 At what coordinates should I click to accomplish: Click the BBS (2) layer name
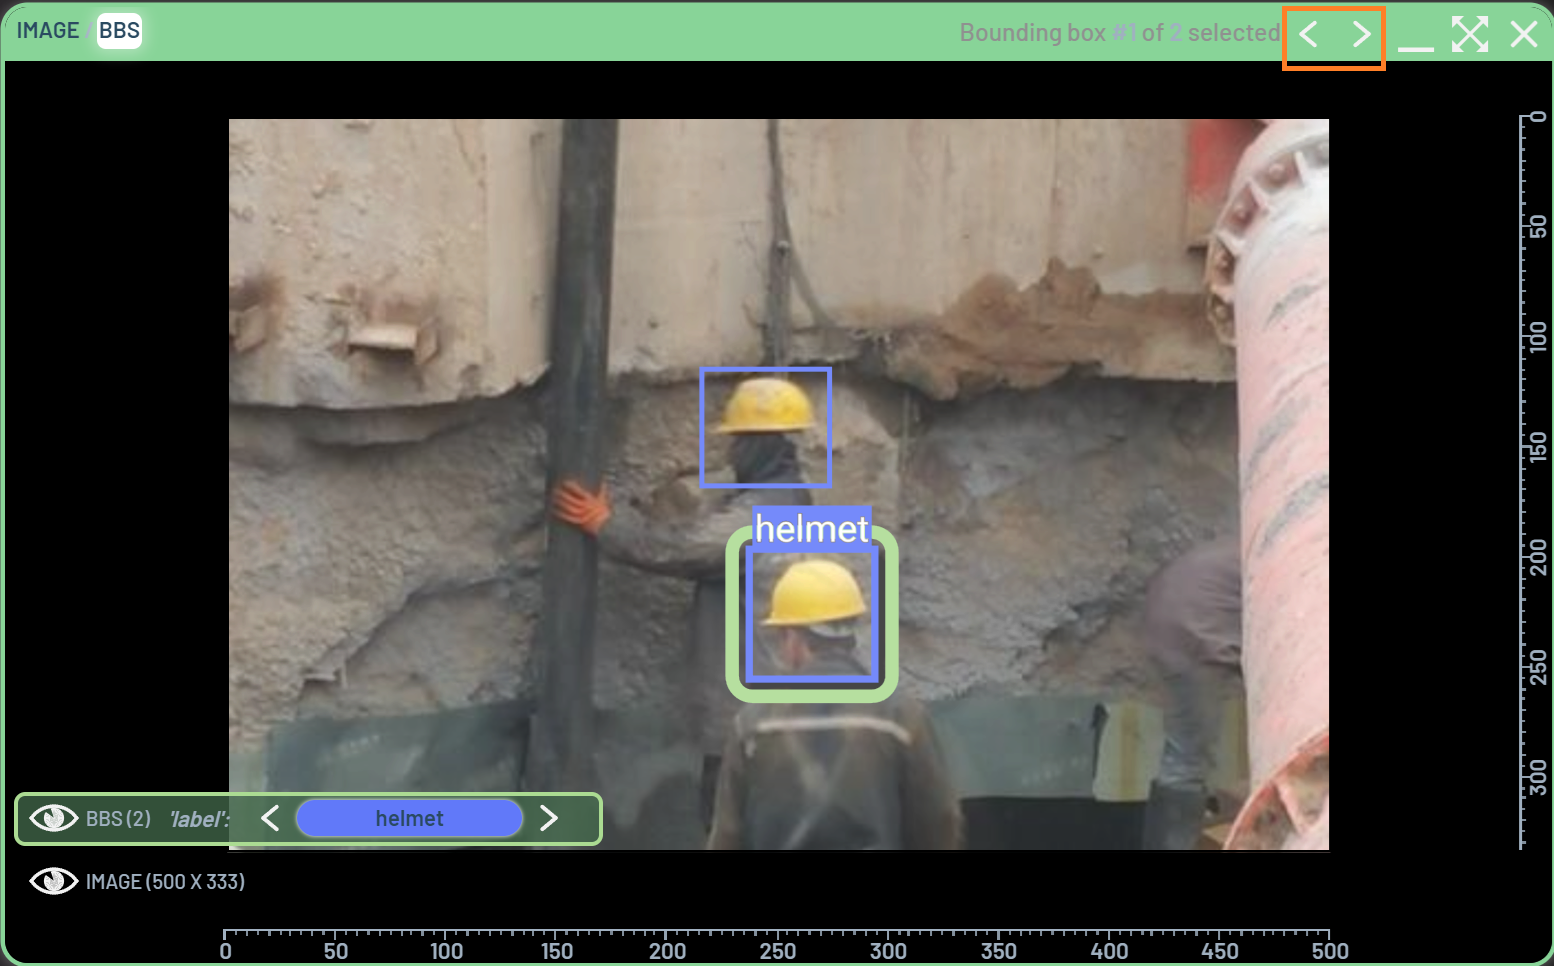pyautogui.click(x=118, y=819)
